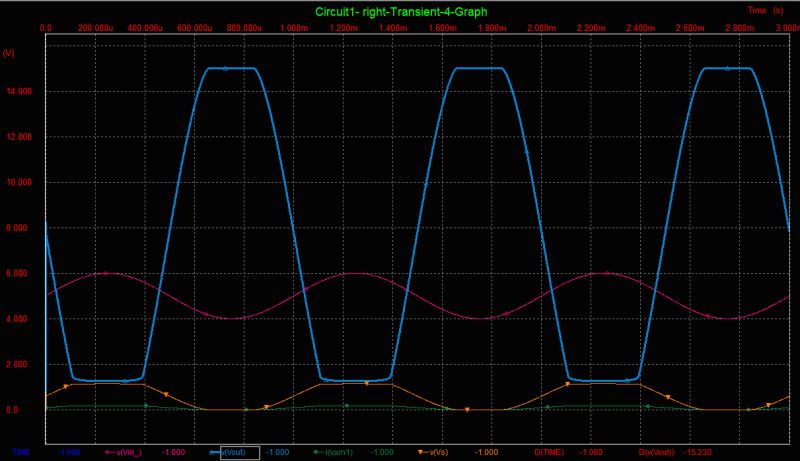Click the TIME label in the legend

tap(21, 452)
